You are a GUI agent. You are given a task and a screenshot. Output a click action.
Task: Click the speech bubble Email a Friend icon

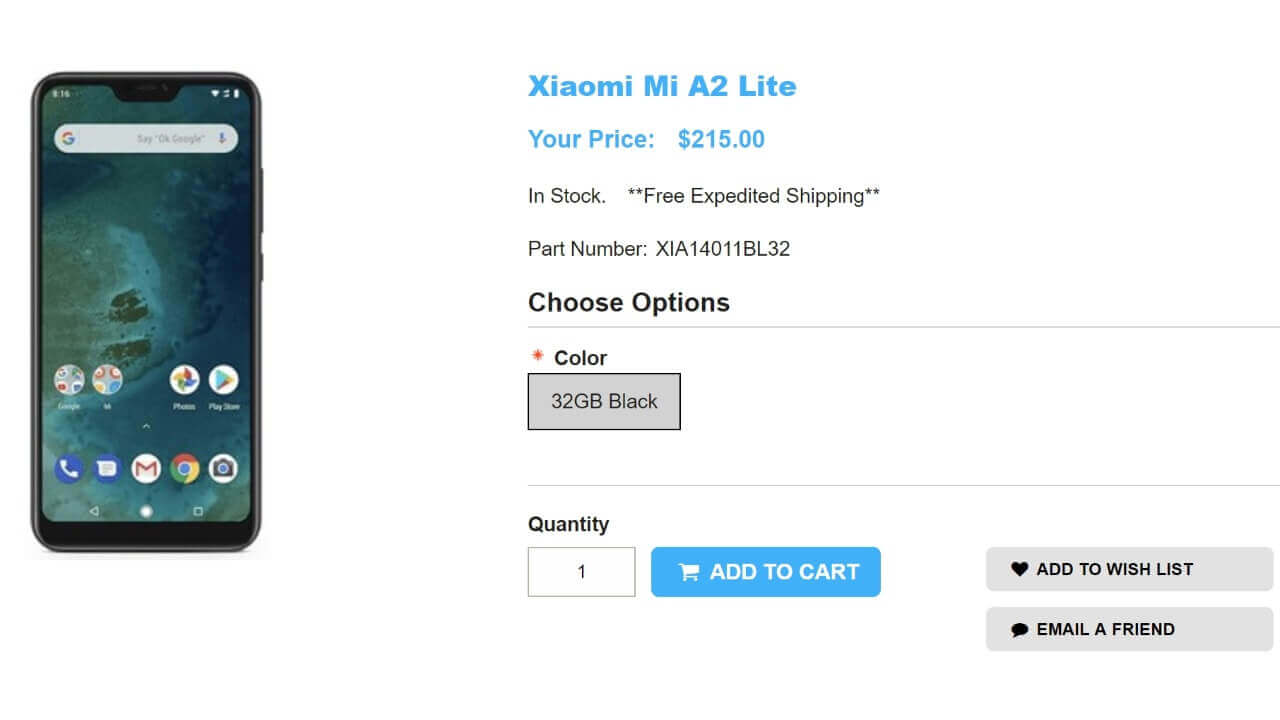pos(1019,630)
